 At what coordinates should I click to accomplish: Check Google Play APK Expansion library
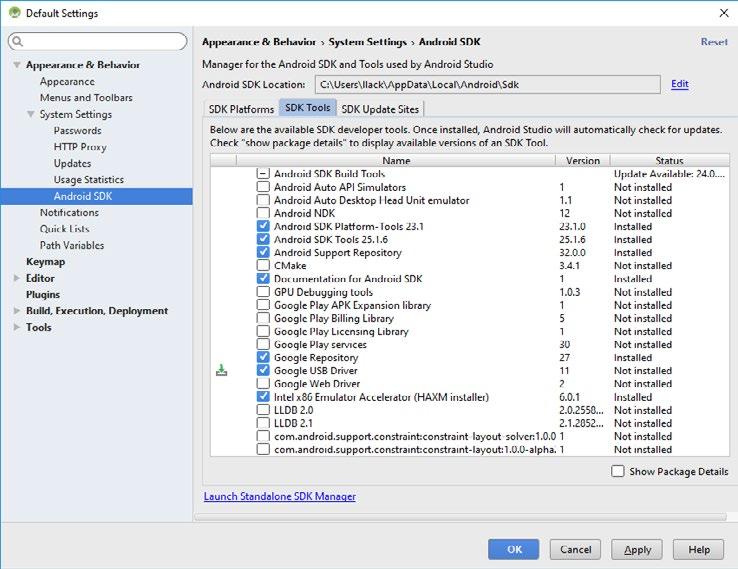click(263, 305)
